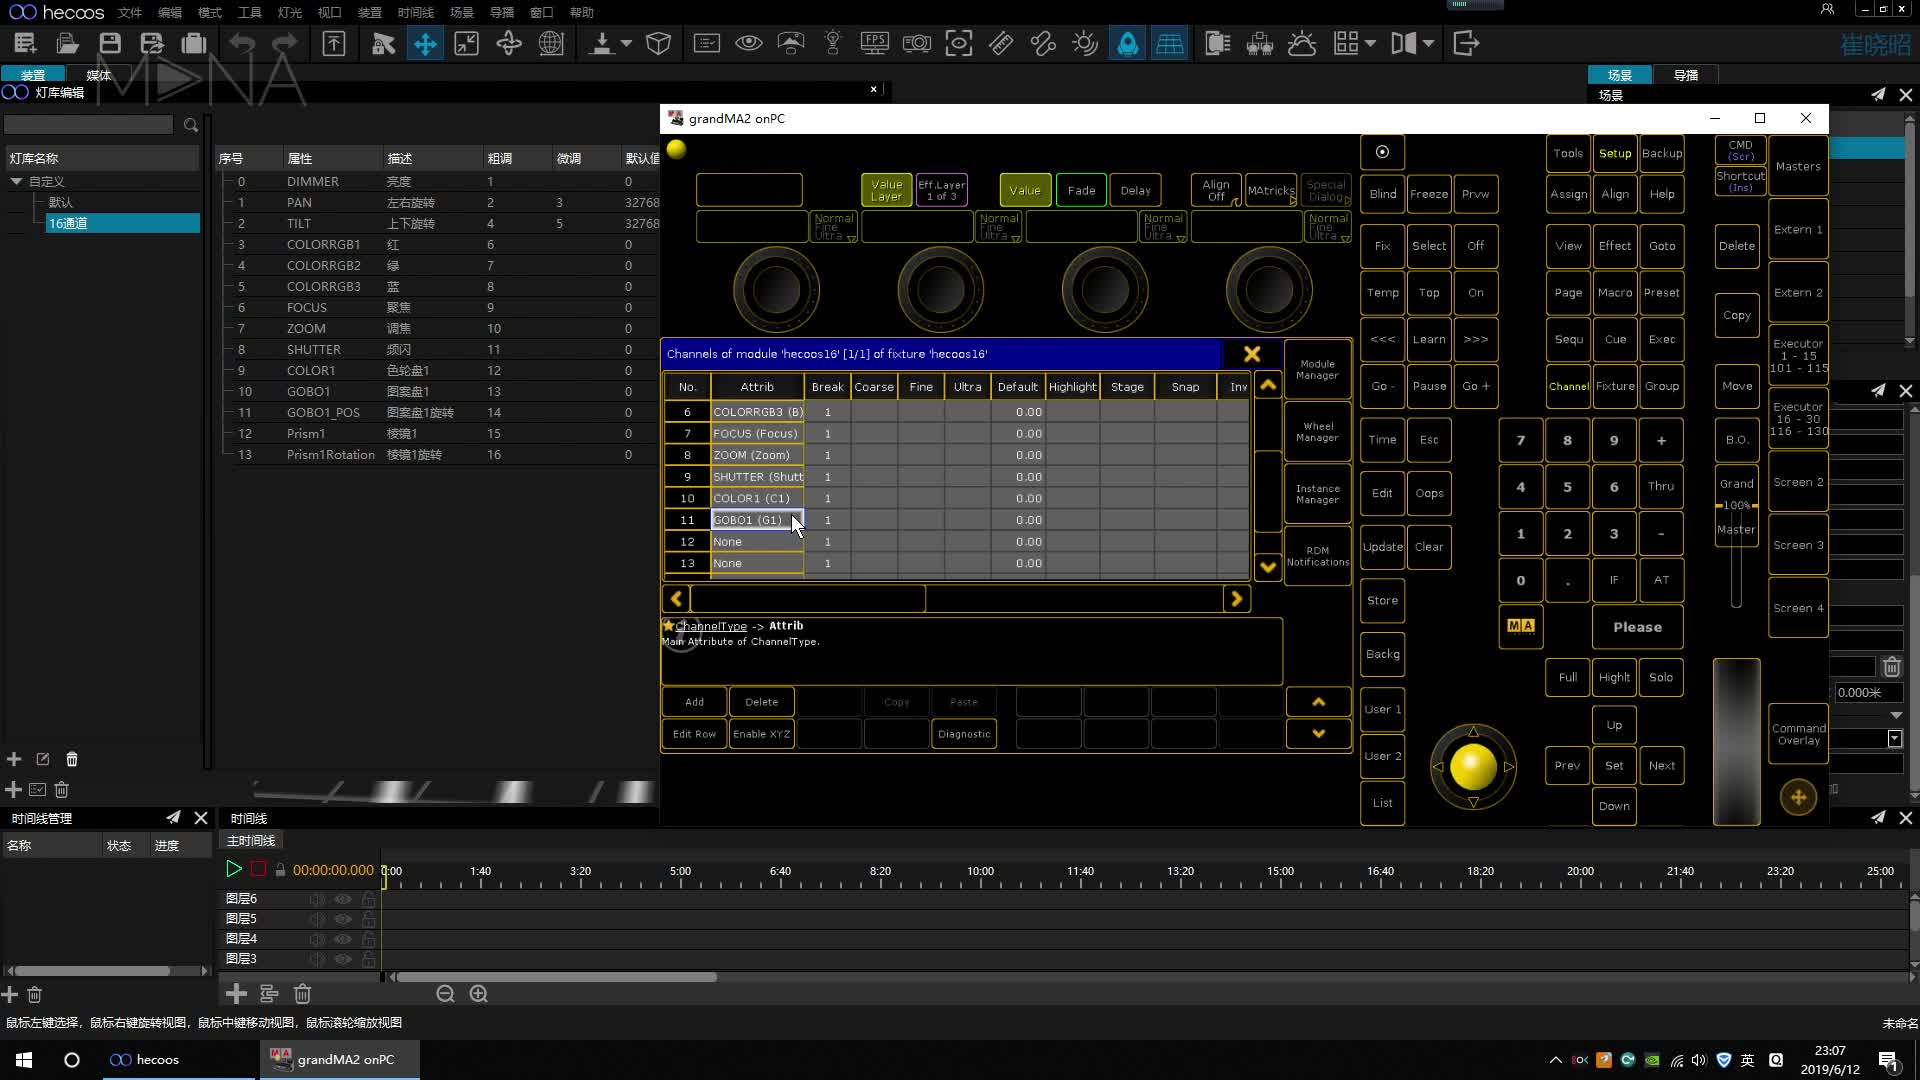Click the Module Manager button
The image size is (1920, 1080).
coord(1317,370)
